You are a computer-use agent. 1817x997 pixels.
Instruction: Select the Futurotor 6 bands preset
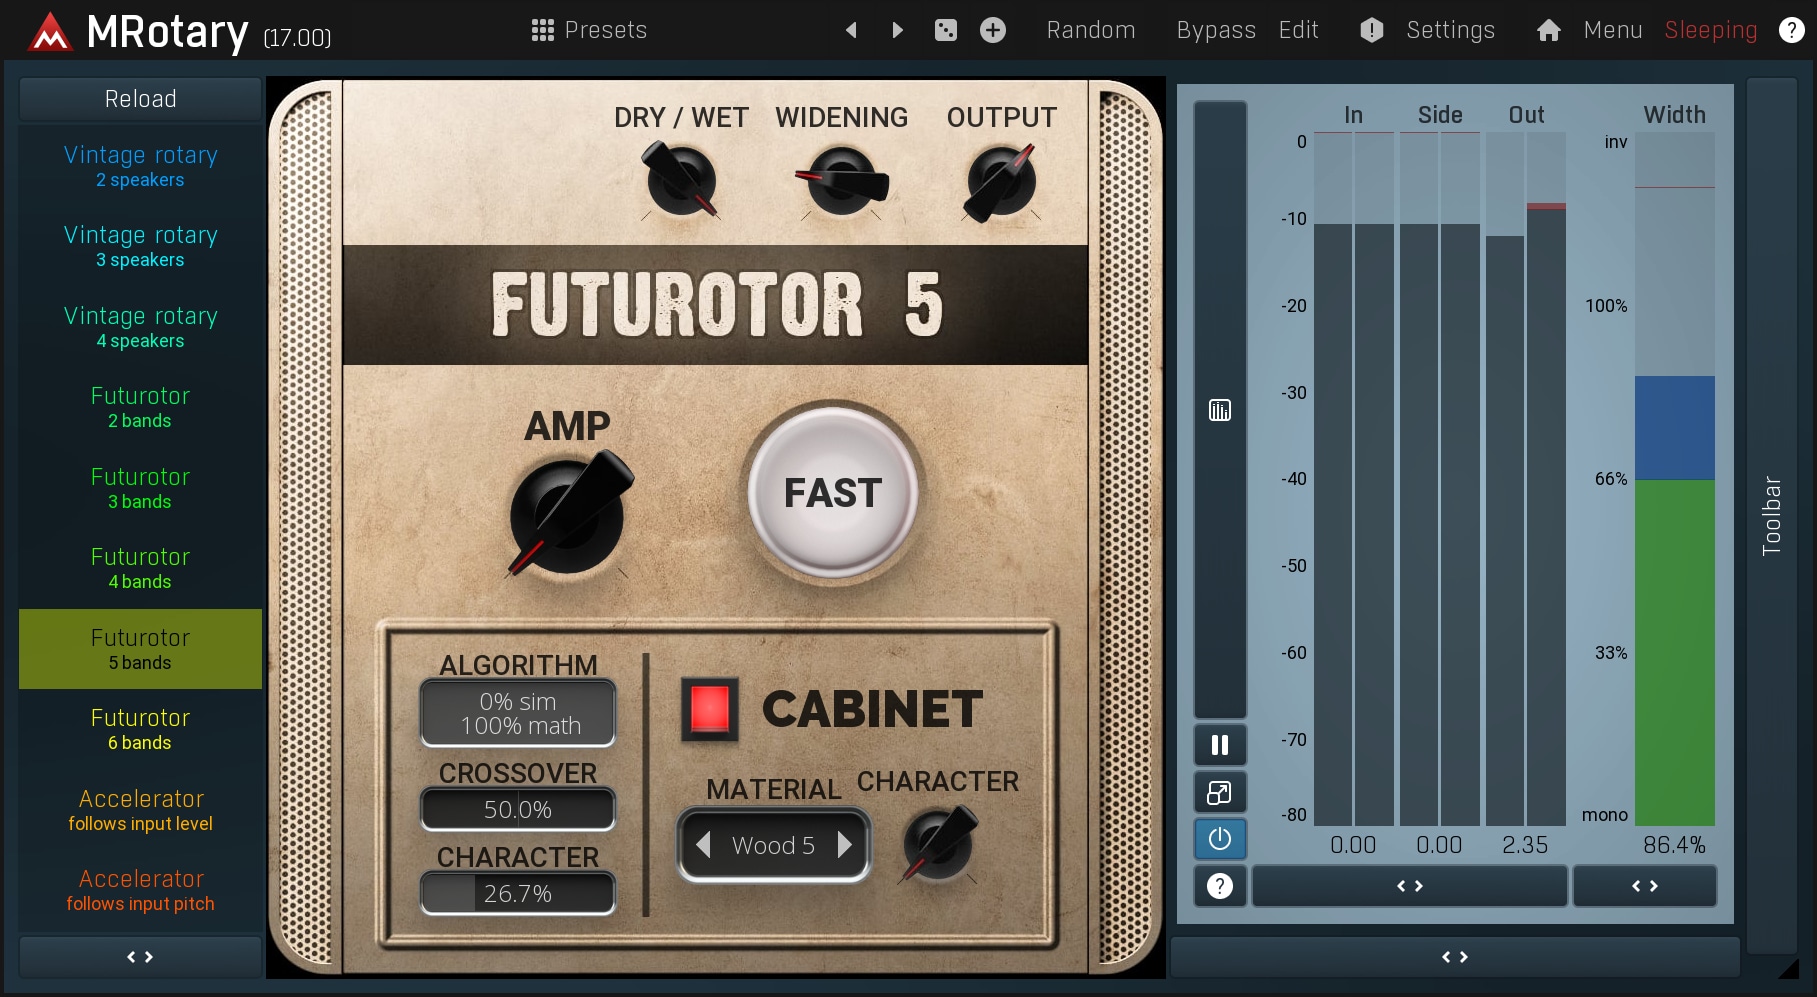point(140,729)
